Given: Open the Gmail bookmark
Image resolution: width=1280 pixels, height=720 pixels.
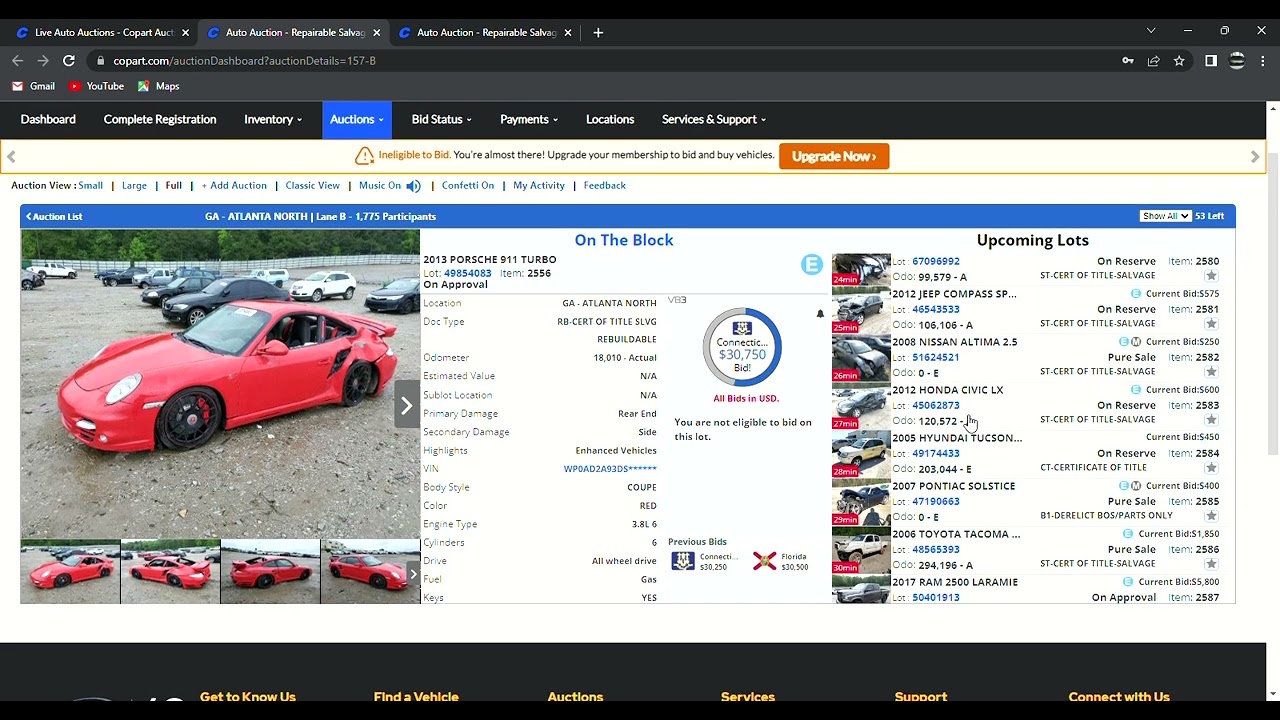Looking at the screenshot, I should tap(33, 86).
